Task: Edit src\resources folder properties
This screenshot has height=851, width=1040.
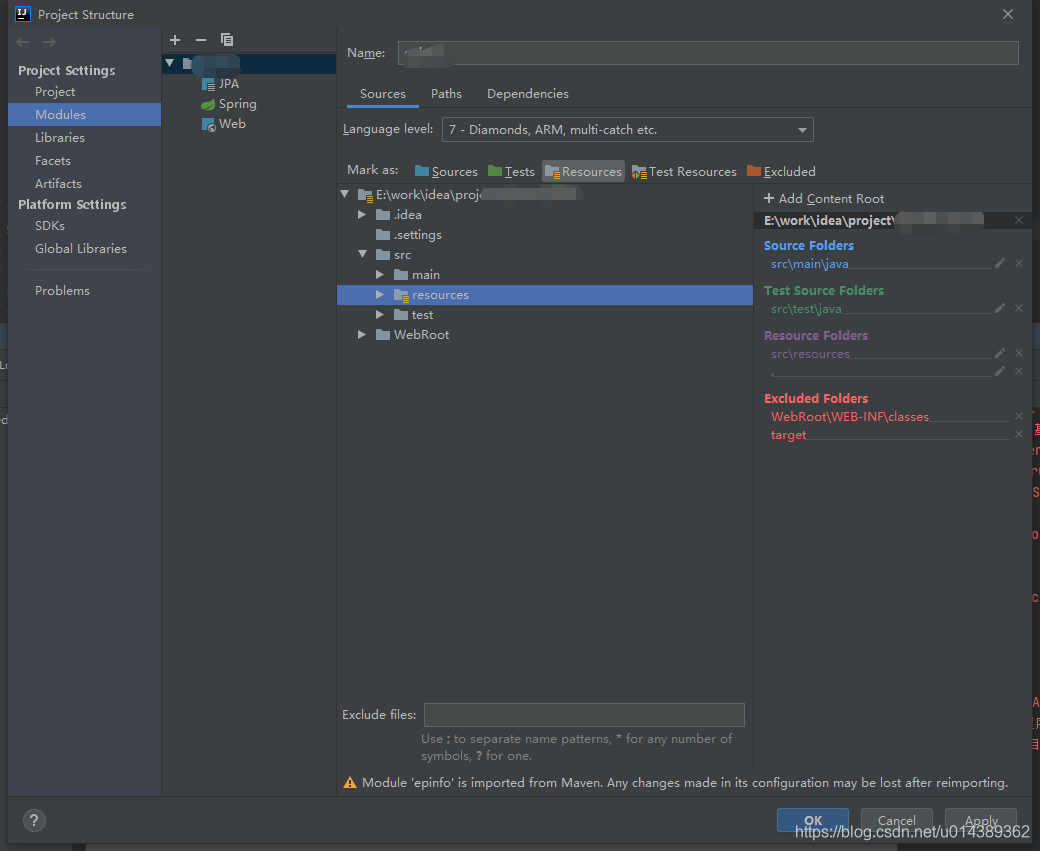Action: (x=1000, y=354)
